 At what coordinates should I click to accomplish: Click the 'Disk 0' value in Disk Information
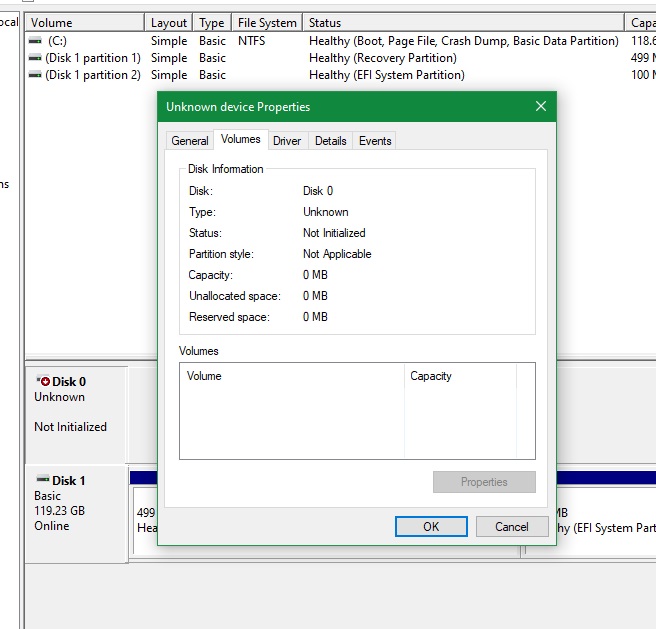(x=318, y=191)
